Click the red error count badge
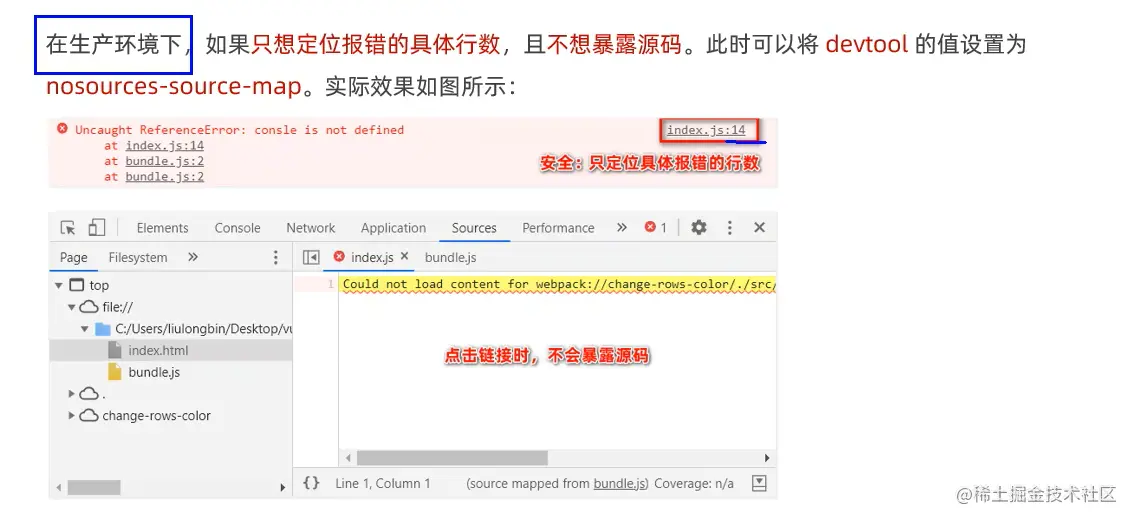Screen dimensions: 1133x521 (655, 228)
